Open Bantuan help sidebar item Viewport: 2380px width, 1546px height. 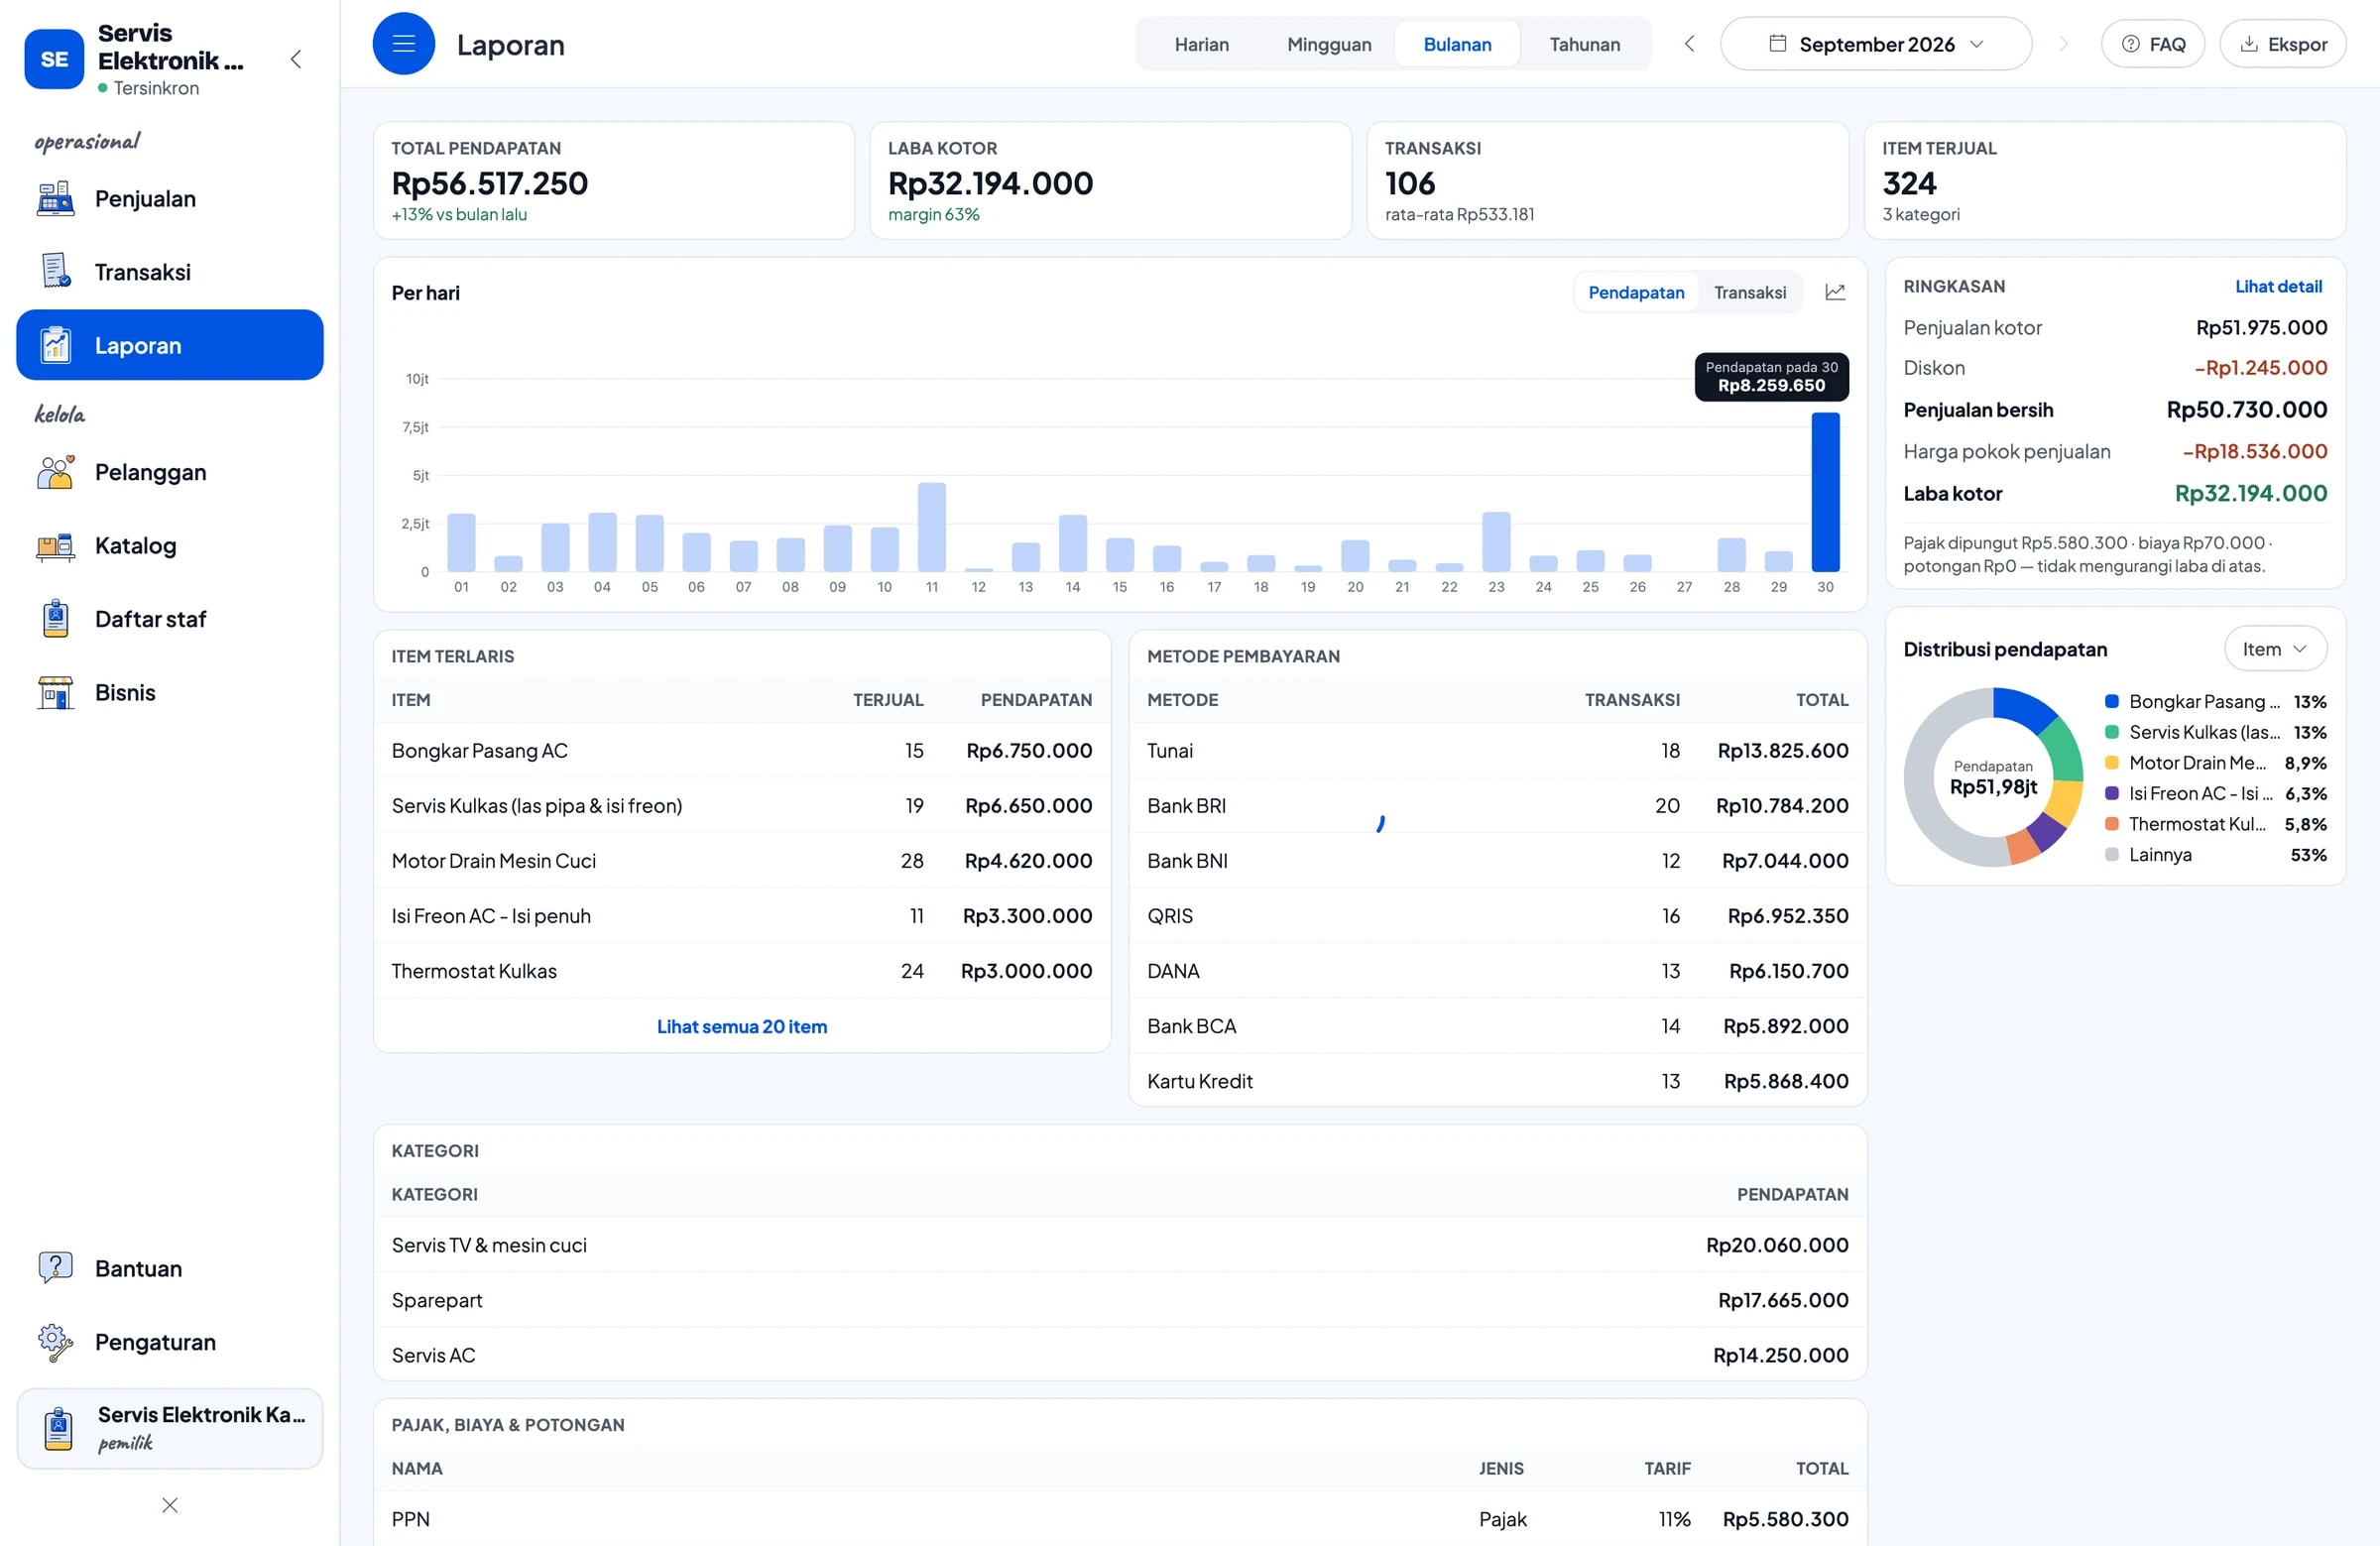pos(170,1268)
